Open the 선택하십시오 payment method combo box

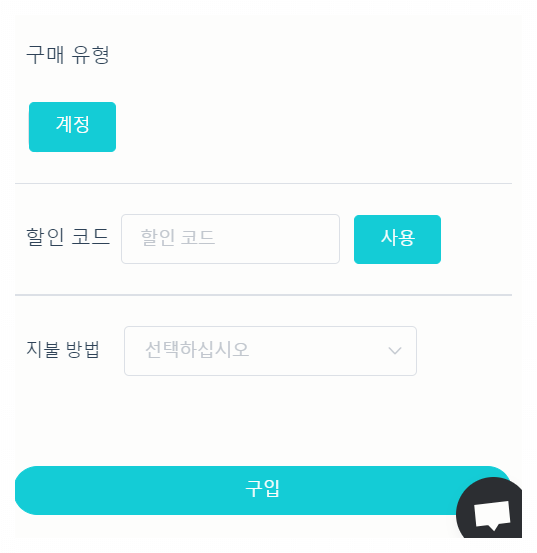click(x=270, y=351)
